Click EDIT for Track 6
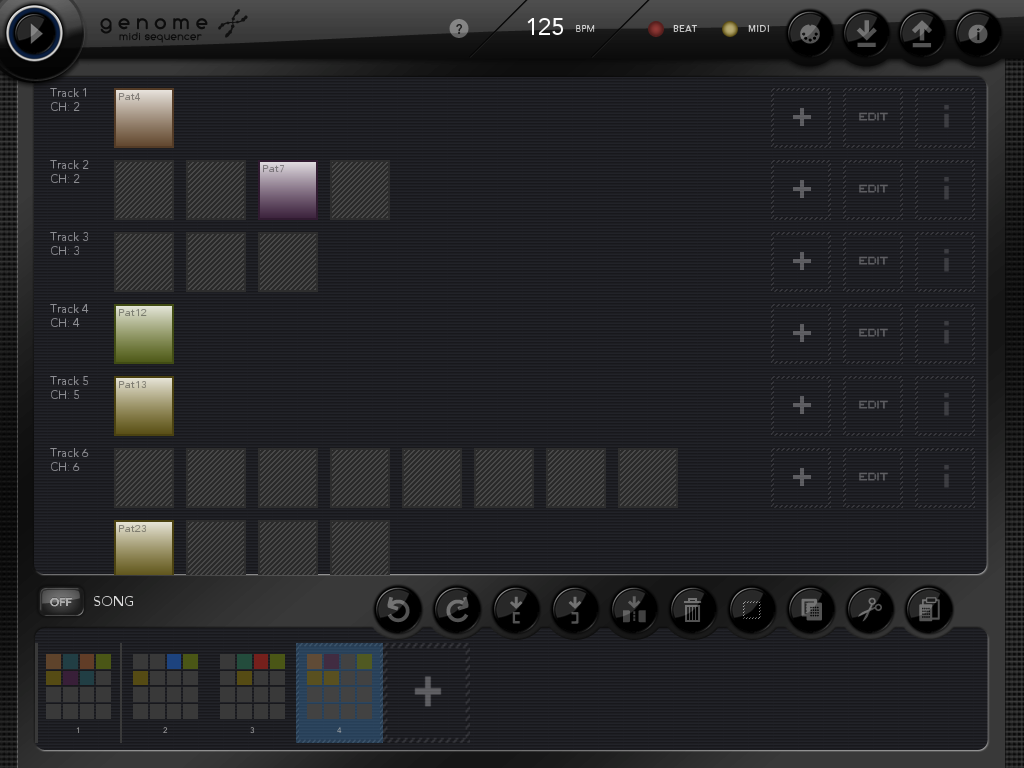Image resolution: width=1024 pixels, height=768 pixels. 873,477
